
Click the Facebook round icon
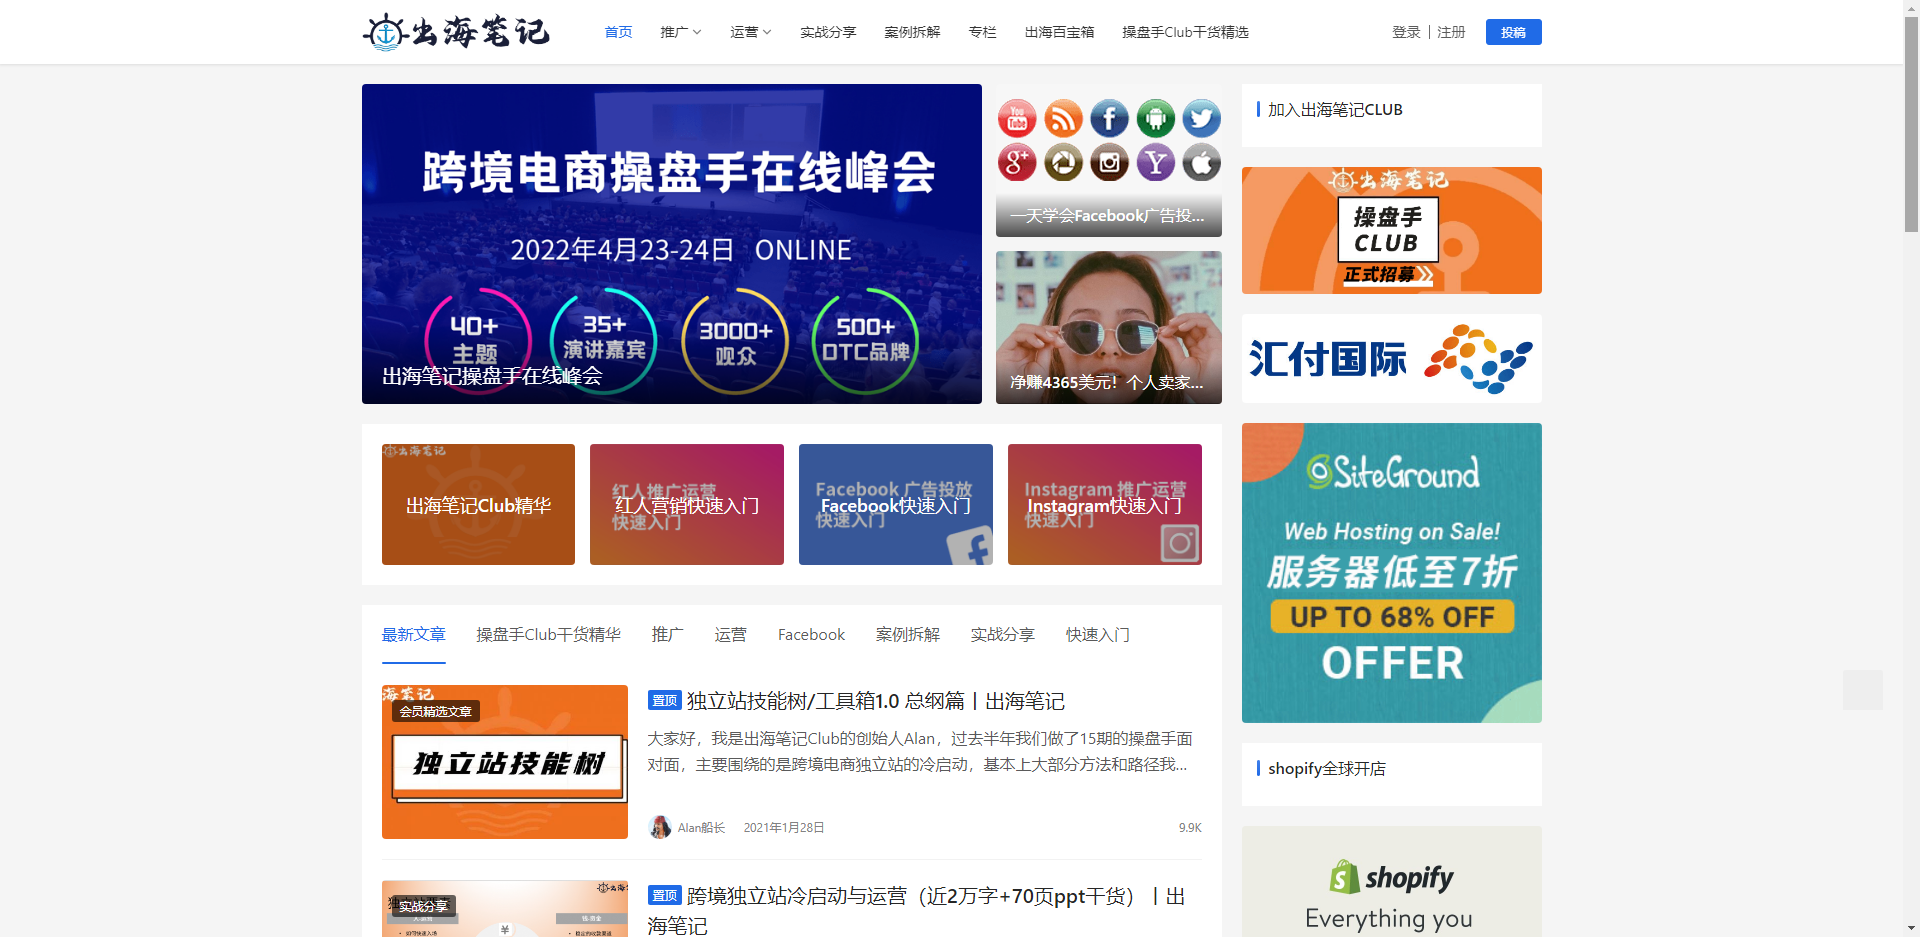click(1109, 119)
